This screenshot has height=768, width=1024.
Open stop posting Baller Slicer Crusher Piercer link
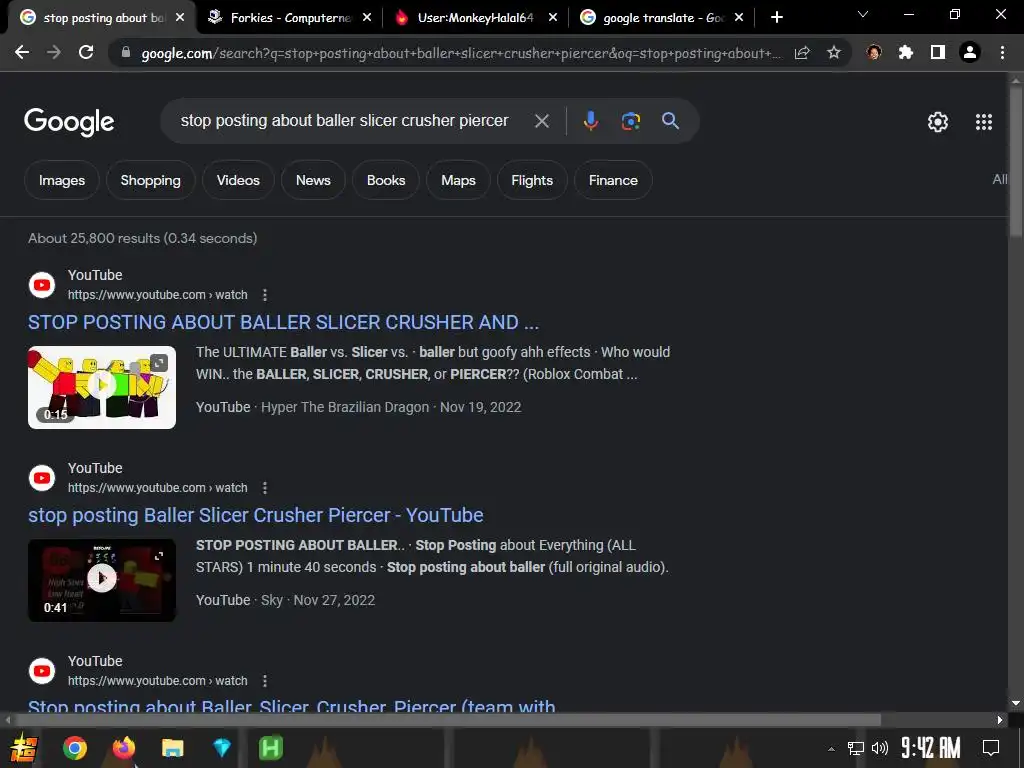point(255,515)
